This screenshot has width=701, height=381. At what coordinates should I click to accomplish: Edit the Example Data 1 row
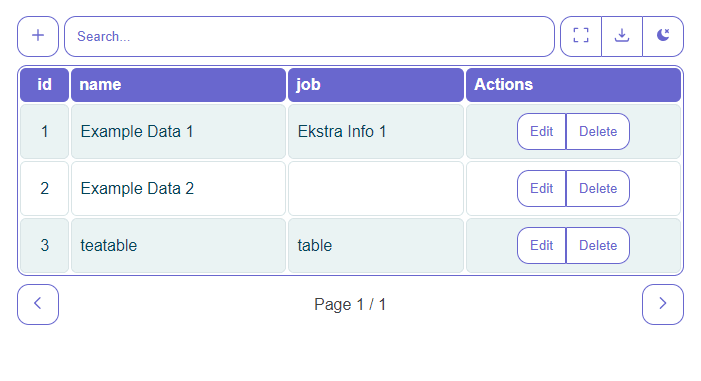point(541,131)
